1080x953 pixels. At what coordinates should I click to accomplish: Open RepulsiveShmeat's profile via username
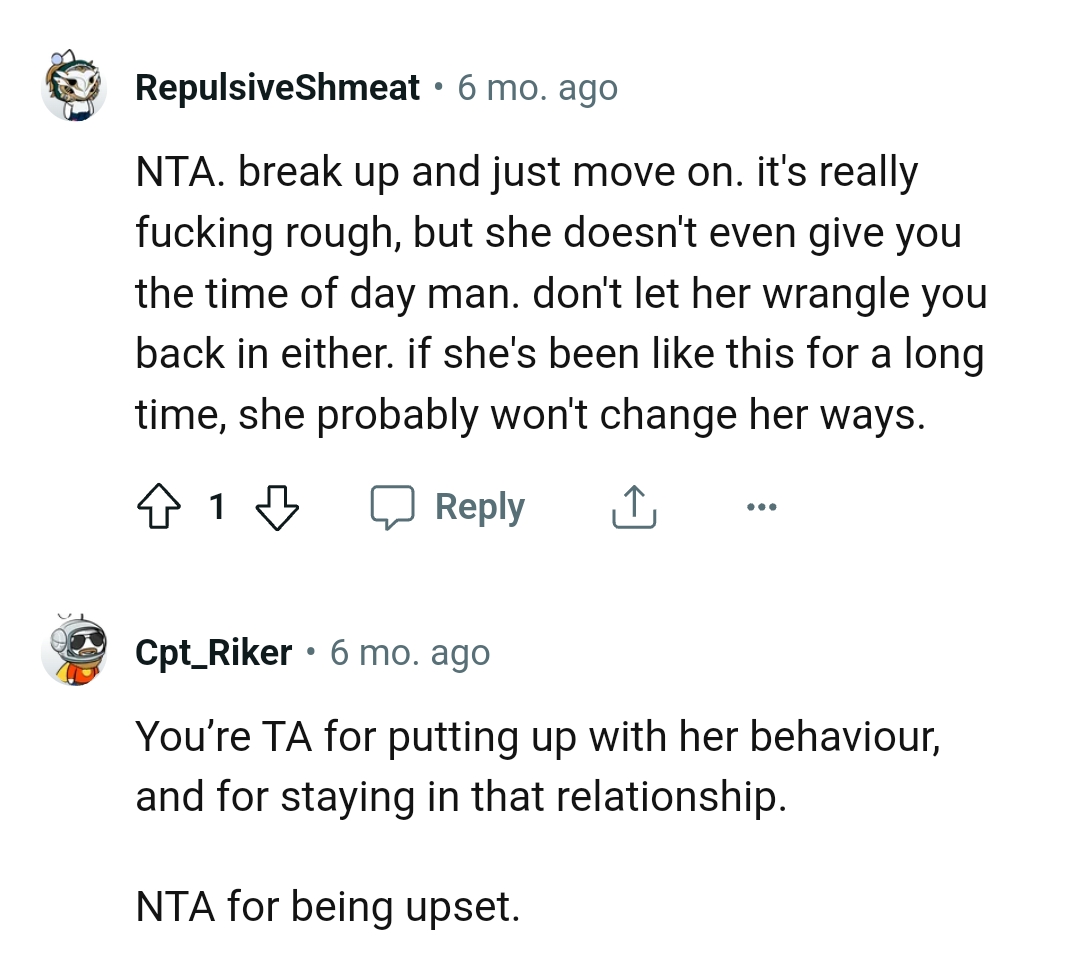point(277,86)
